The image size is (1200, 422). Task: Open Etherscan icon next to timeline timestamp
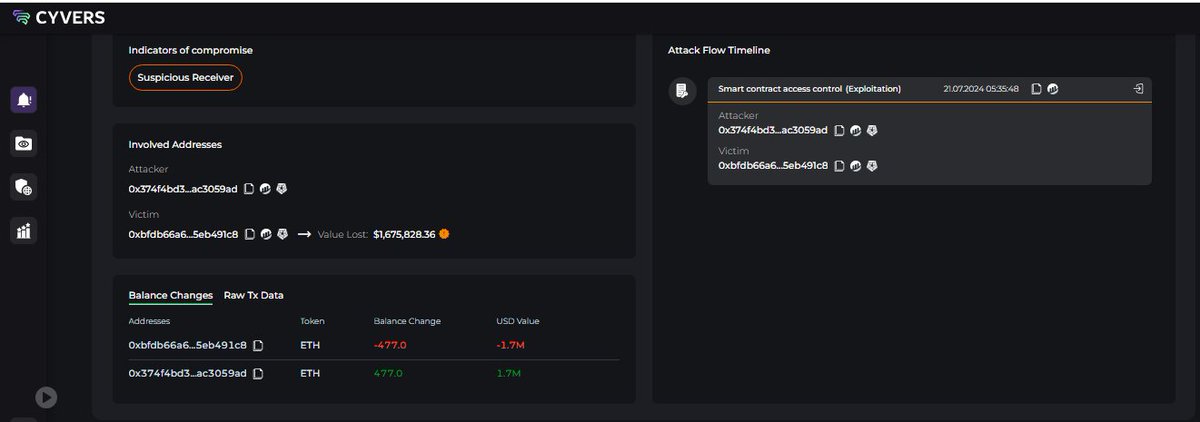pos(1053,89)
